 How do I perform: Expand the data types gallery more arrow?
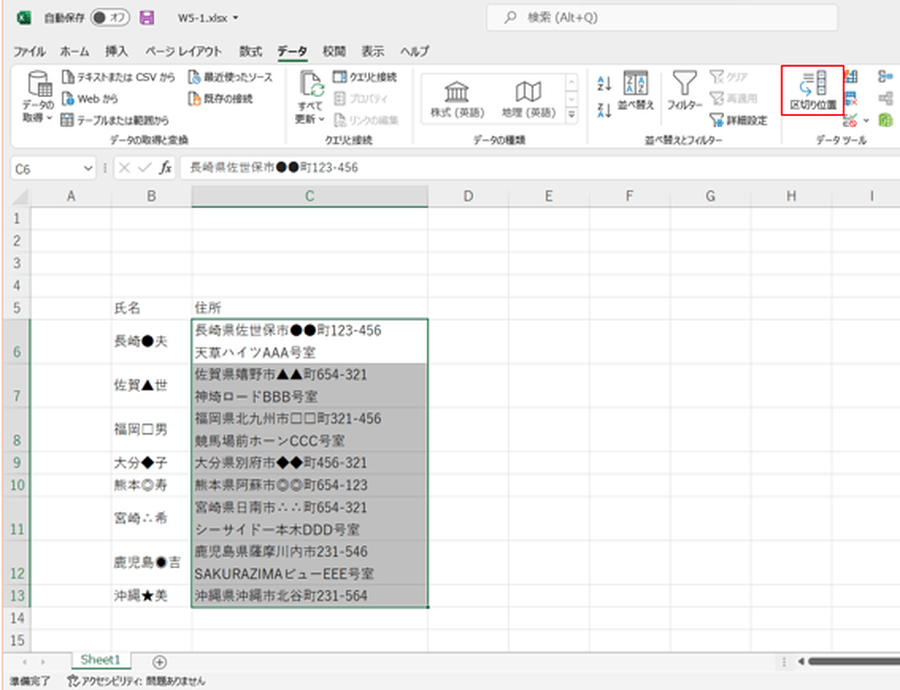pos(572,115)
